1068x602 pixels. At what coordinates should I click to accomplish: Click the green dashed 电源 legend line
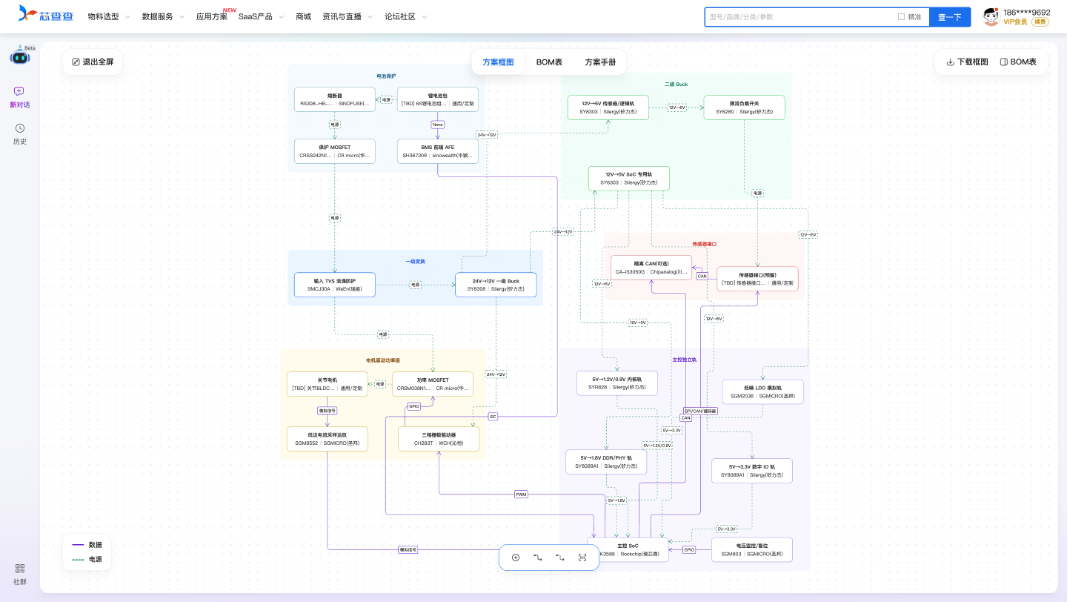[x=78, y=559]
